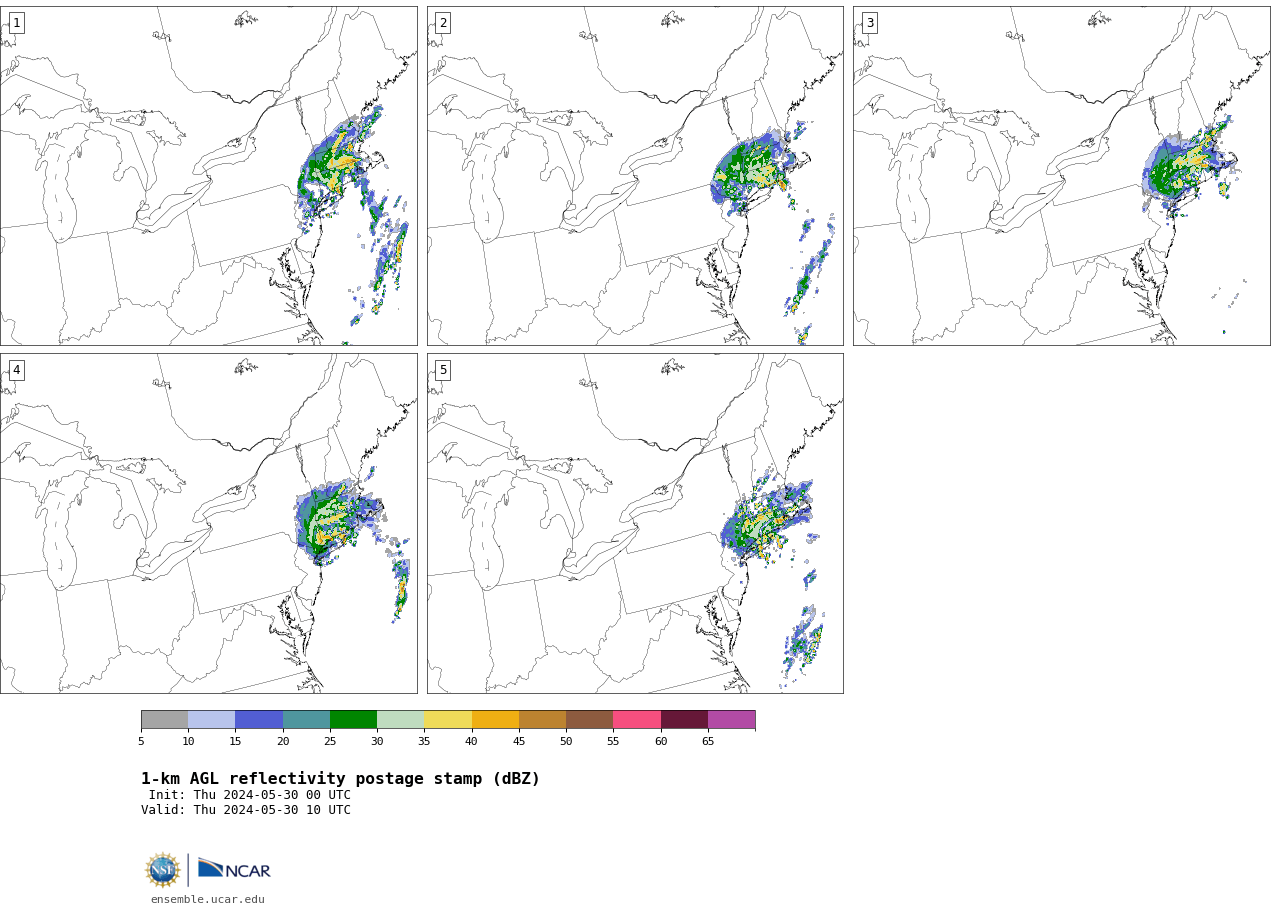
Task: Select the light blue 10-15 dBZ swatch
Action: point(212,720)
